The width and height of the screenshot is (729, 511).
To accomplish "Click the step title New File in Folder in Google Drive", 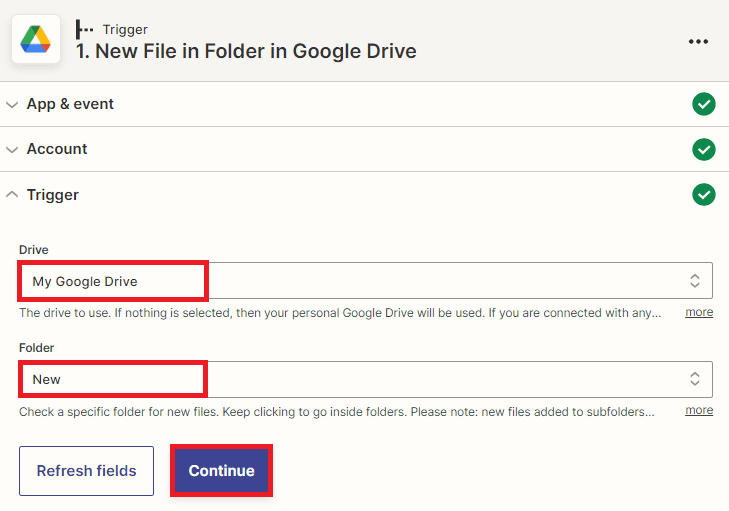I will 246,51.
